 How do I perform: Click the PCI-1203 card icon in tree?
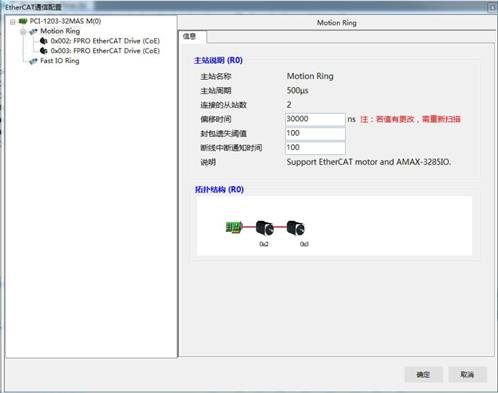[23, 21]
